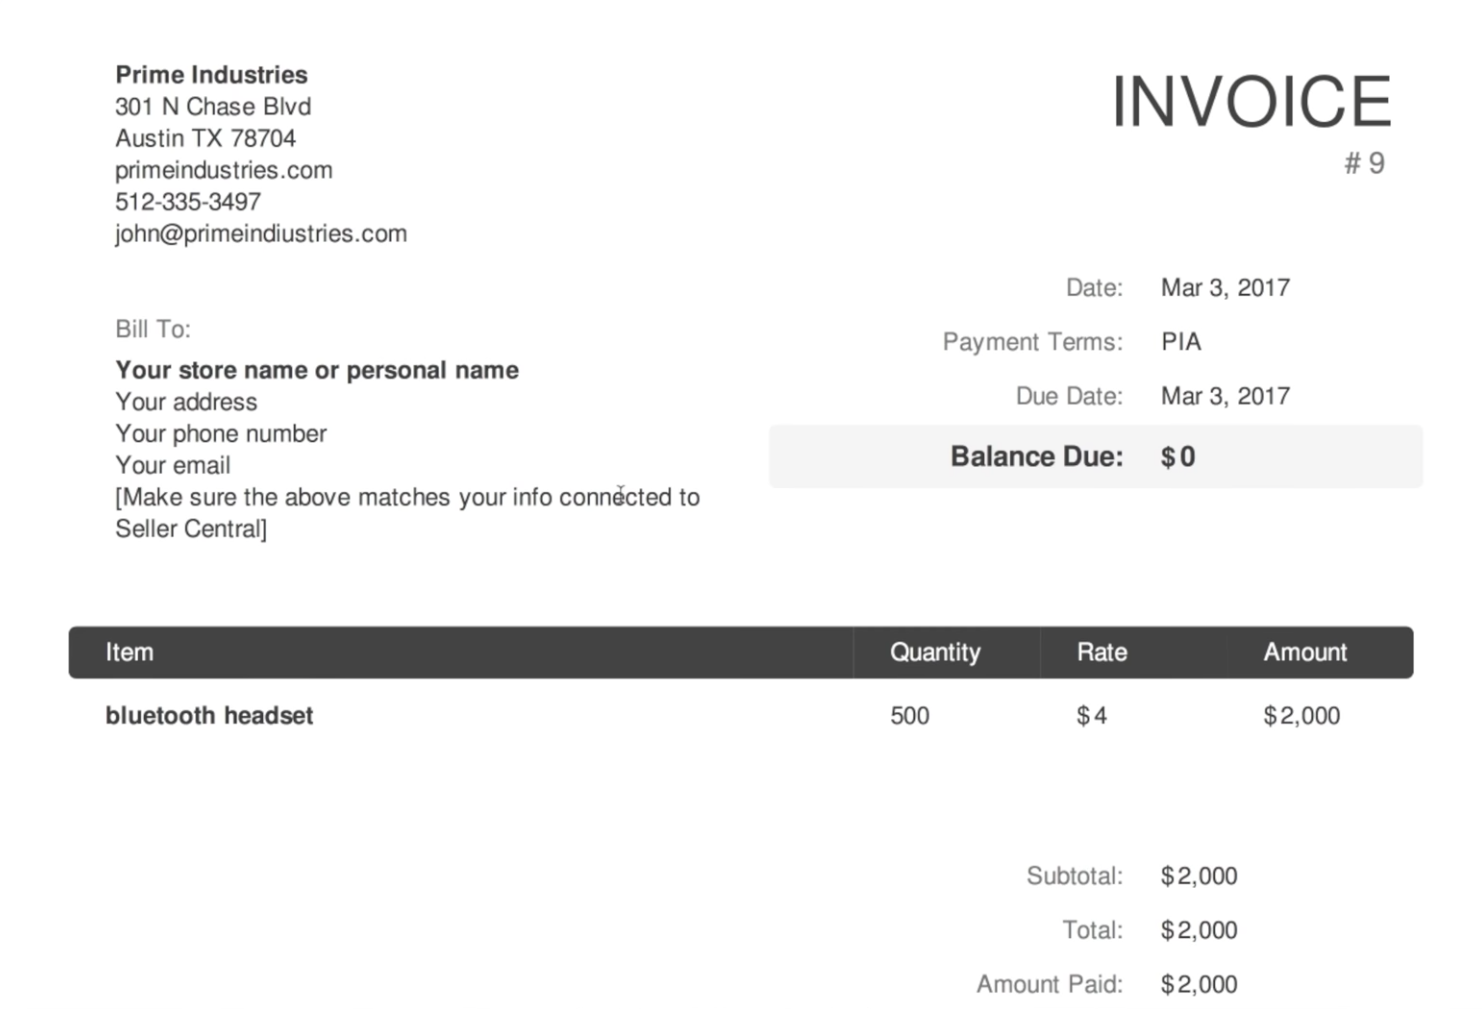
Task: Click 'Your store name or personal name' text
Action: pyautogui.click(x=317, y=370)
